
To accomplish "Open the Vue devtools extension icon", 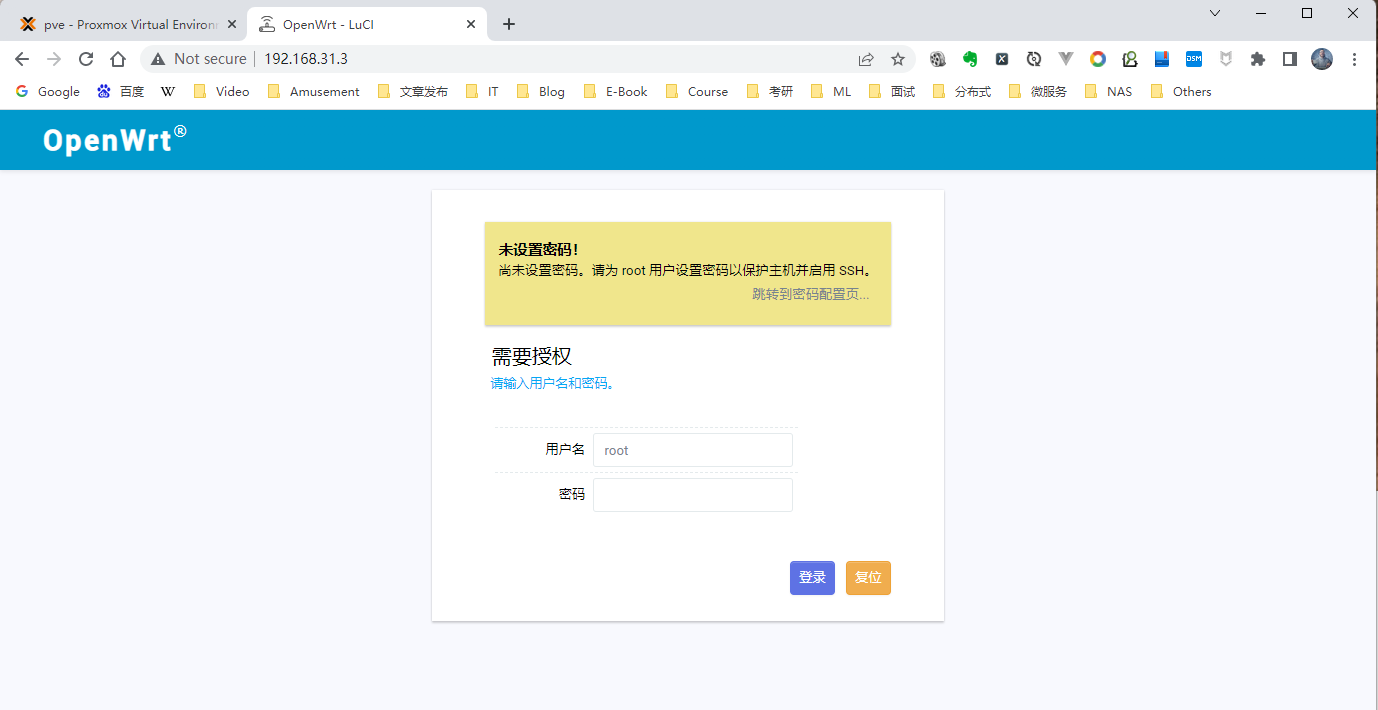I will [x=1066, y=59].
